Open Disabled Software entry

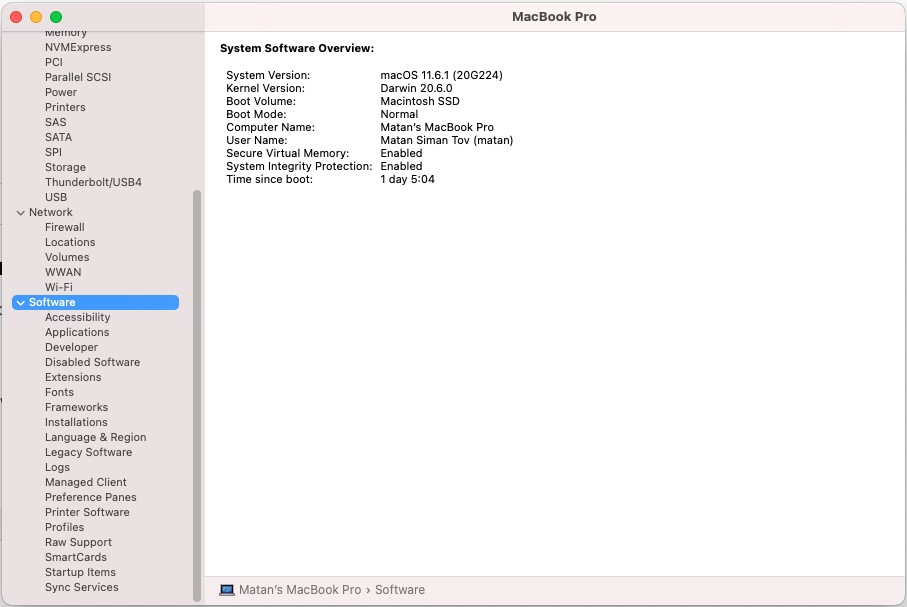(93, 363)
